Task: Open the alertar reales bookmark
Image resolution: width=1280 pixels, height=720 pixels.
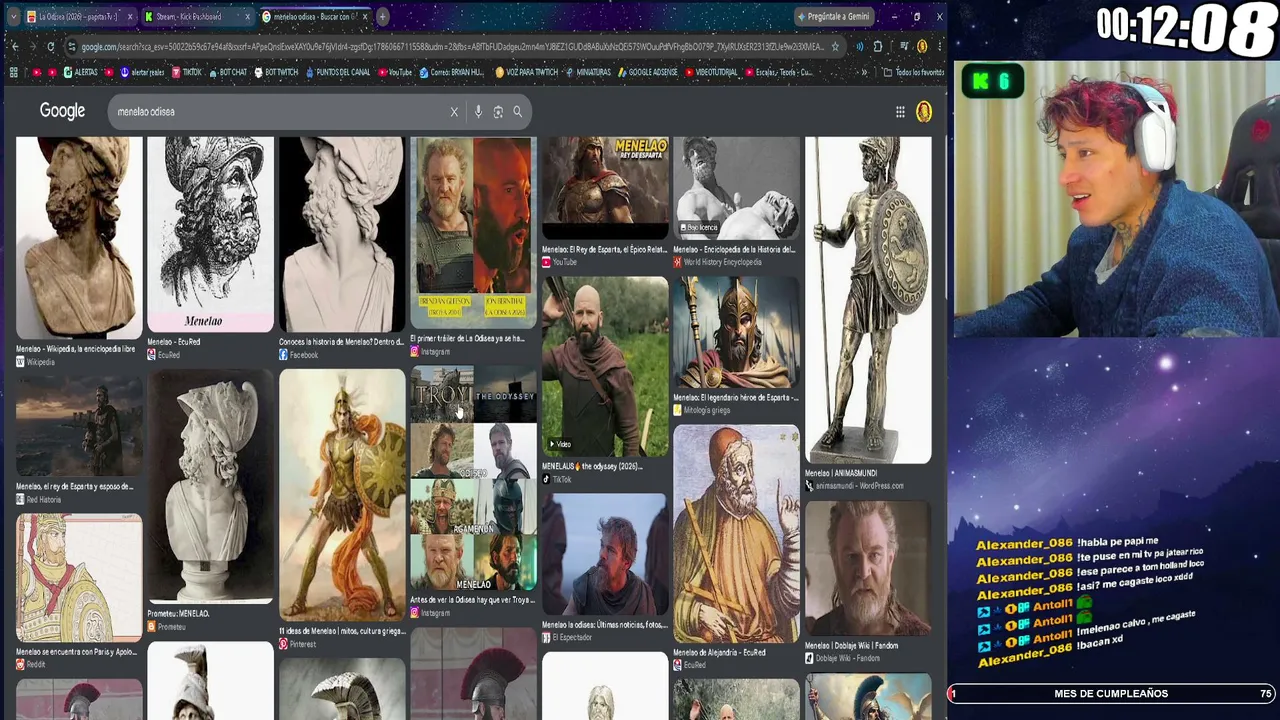Action: (x=141, y=72)
